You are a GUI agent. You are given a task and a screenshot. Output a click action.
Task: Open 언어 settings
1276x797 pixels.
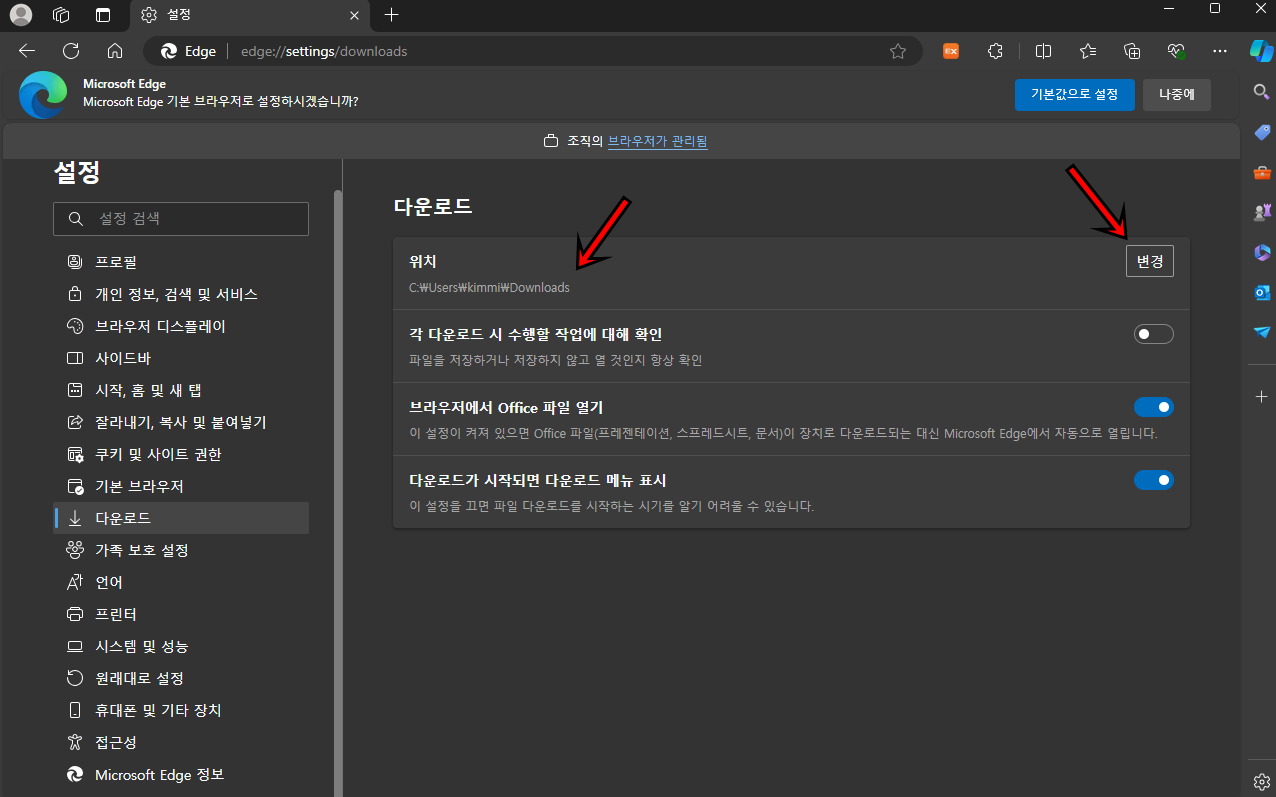tap(181, 582)
